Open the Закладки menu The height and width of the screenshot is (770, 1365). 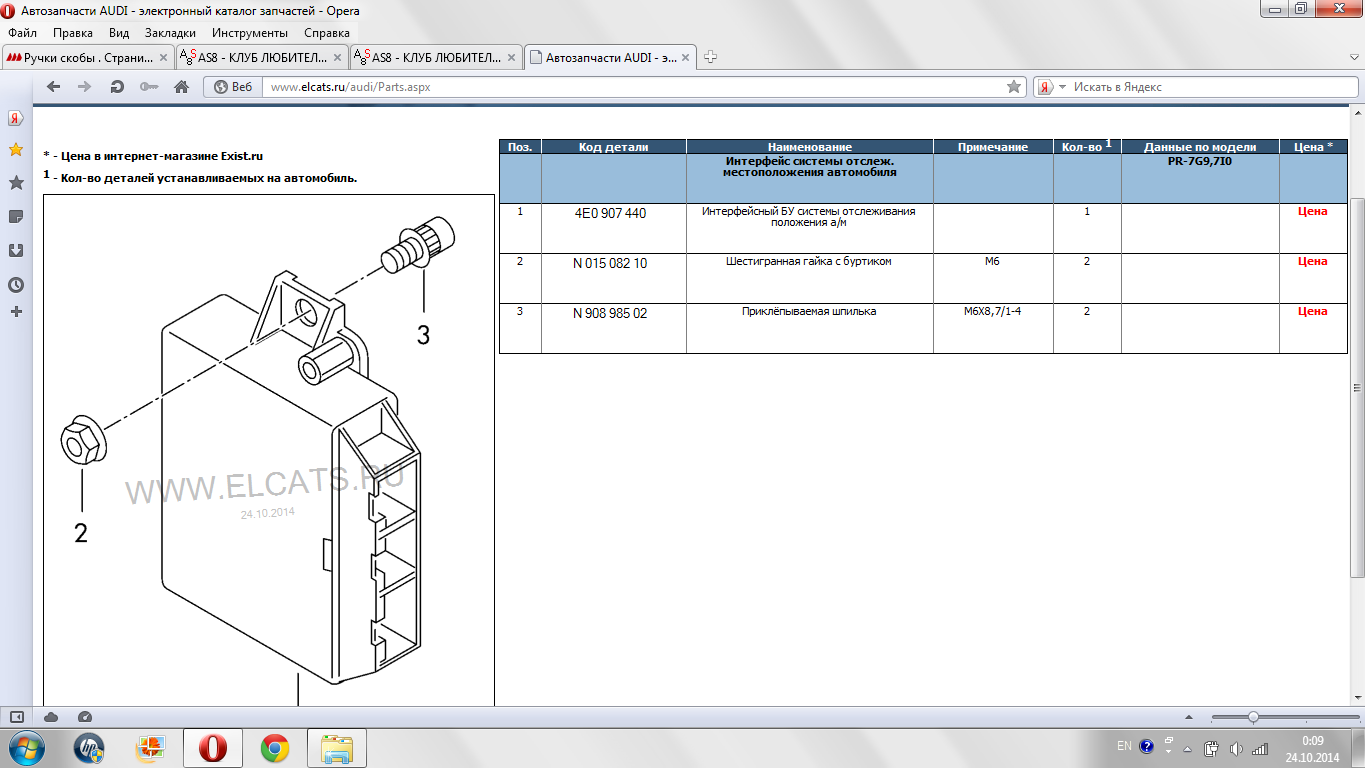(x=170, y=33)
